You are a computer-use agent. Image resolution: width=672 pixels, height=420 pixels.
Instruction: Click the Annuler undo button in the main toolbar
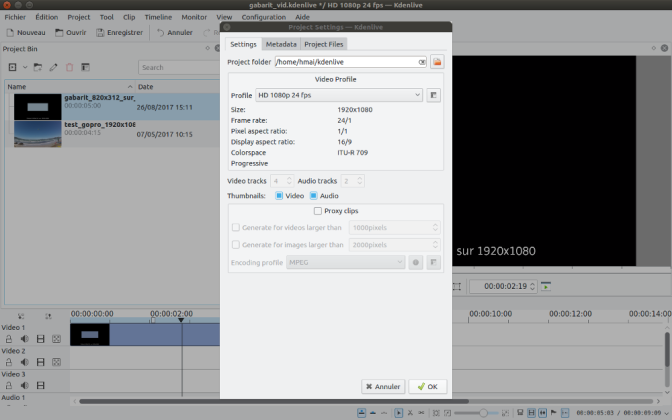coord(174,33)
